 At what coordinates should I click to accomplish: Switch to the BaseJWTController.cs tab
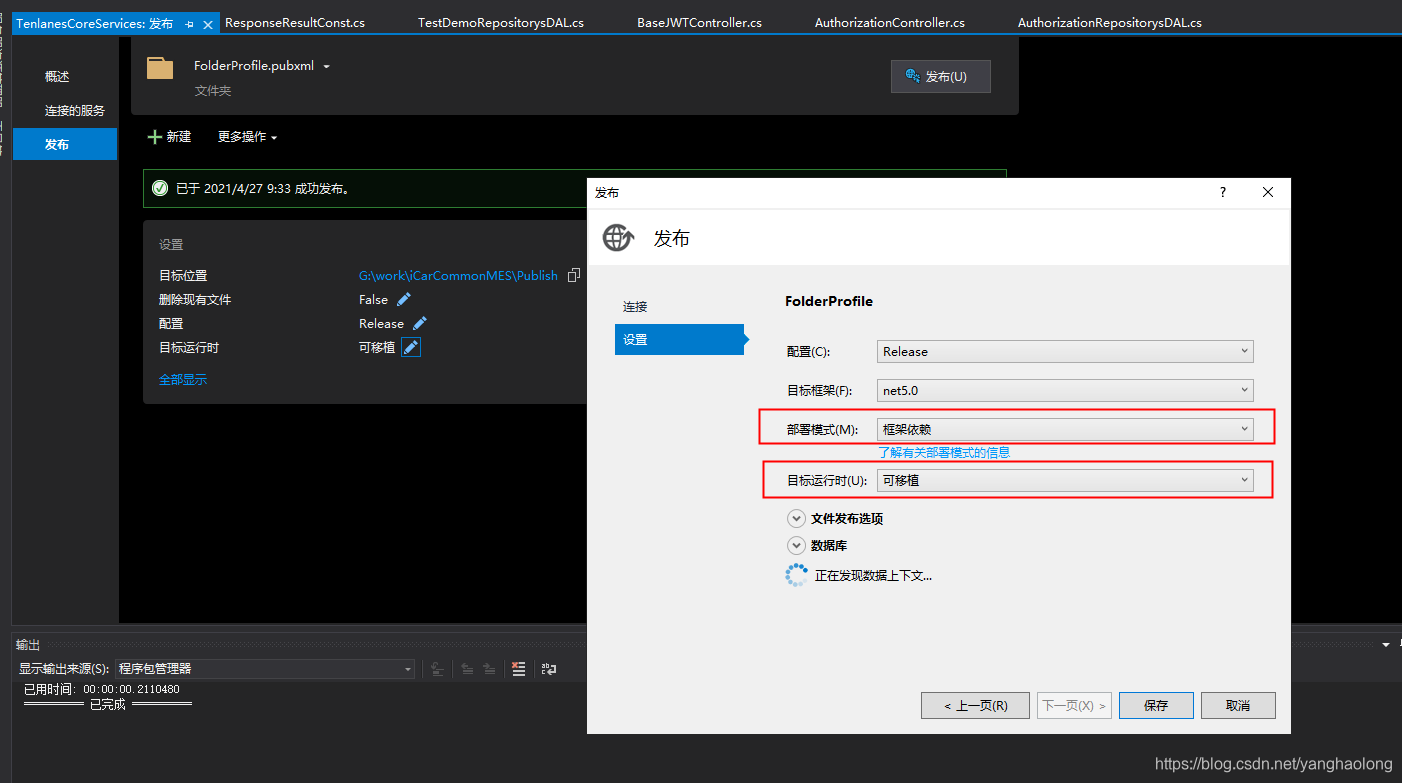(x=699, y=21)
